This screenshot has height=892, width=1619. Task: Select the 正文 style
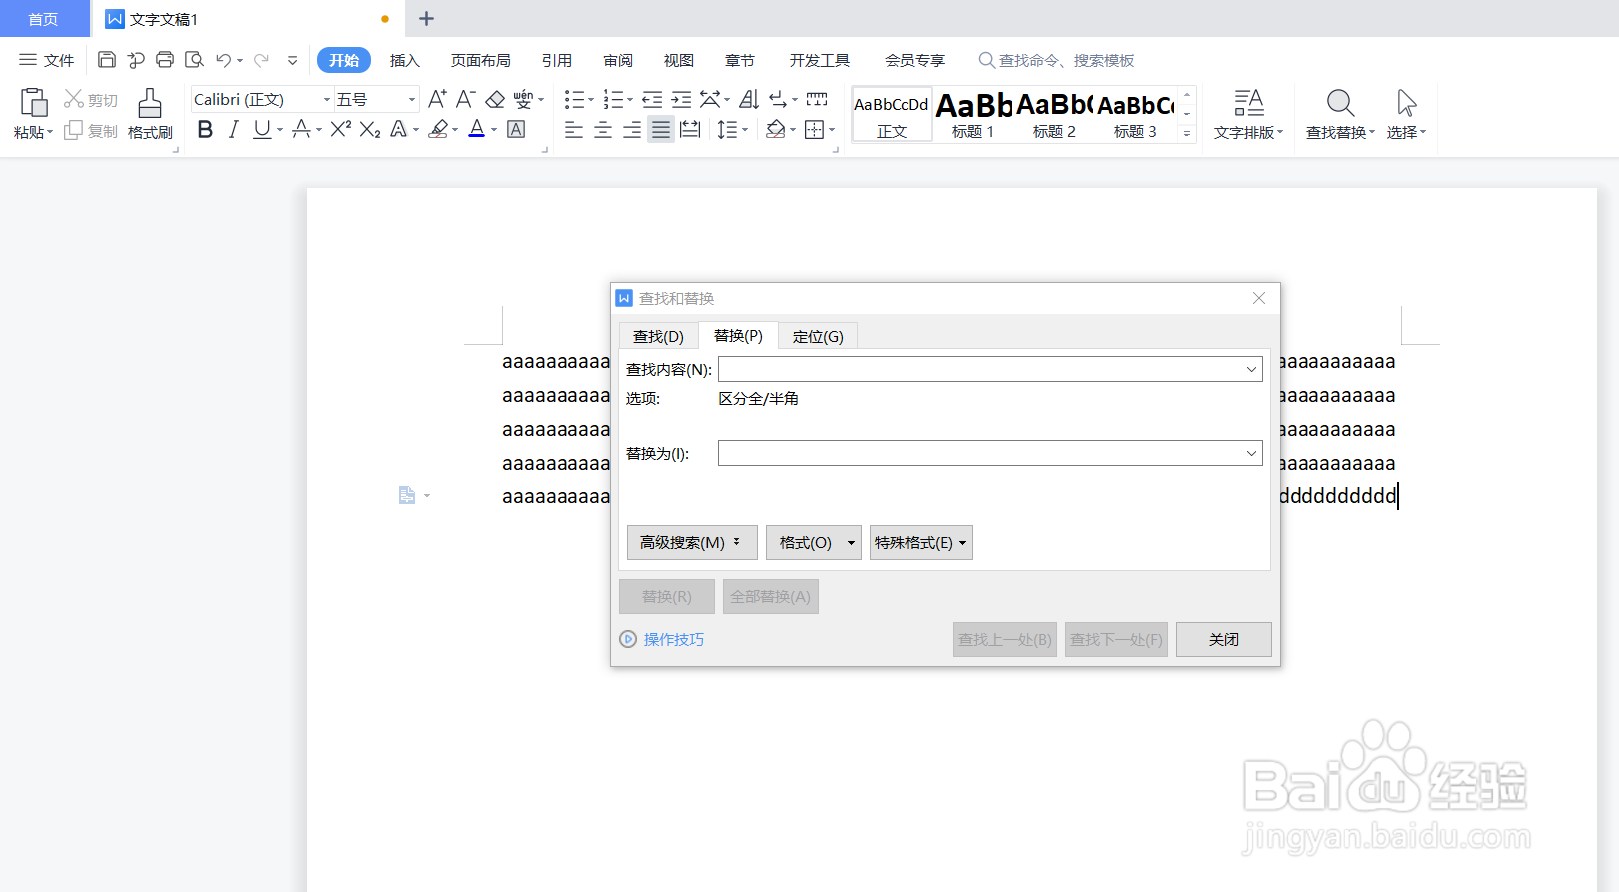(892, 115)
